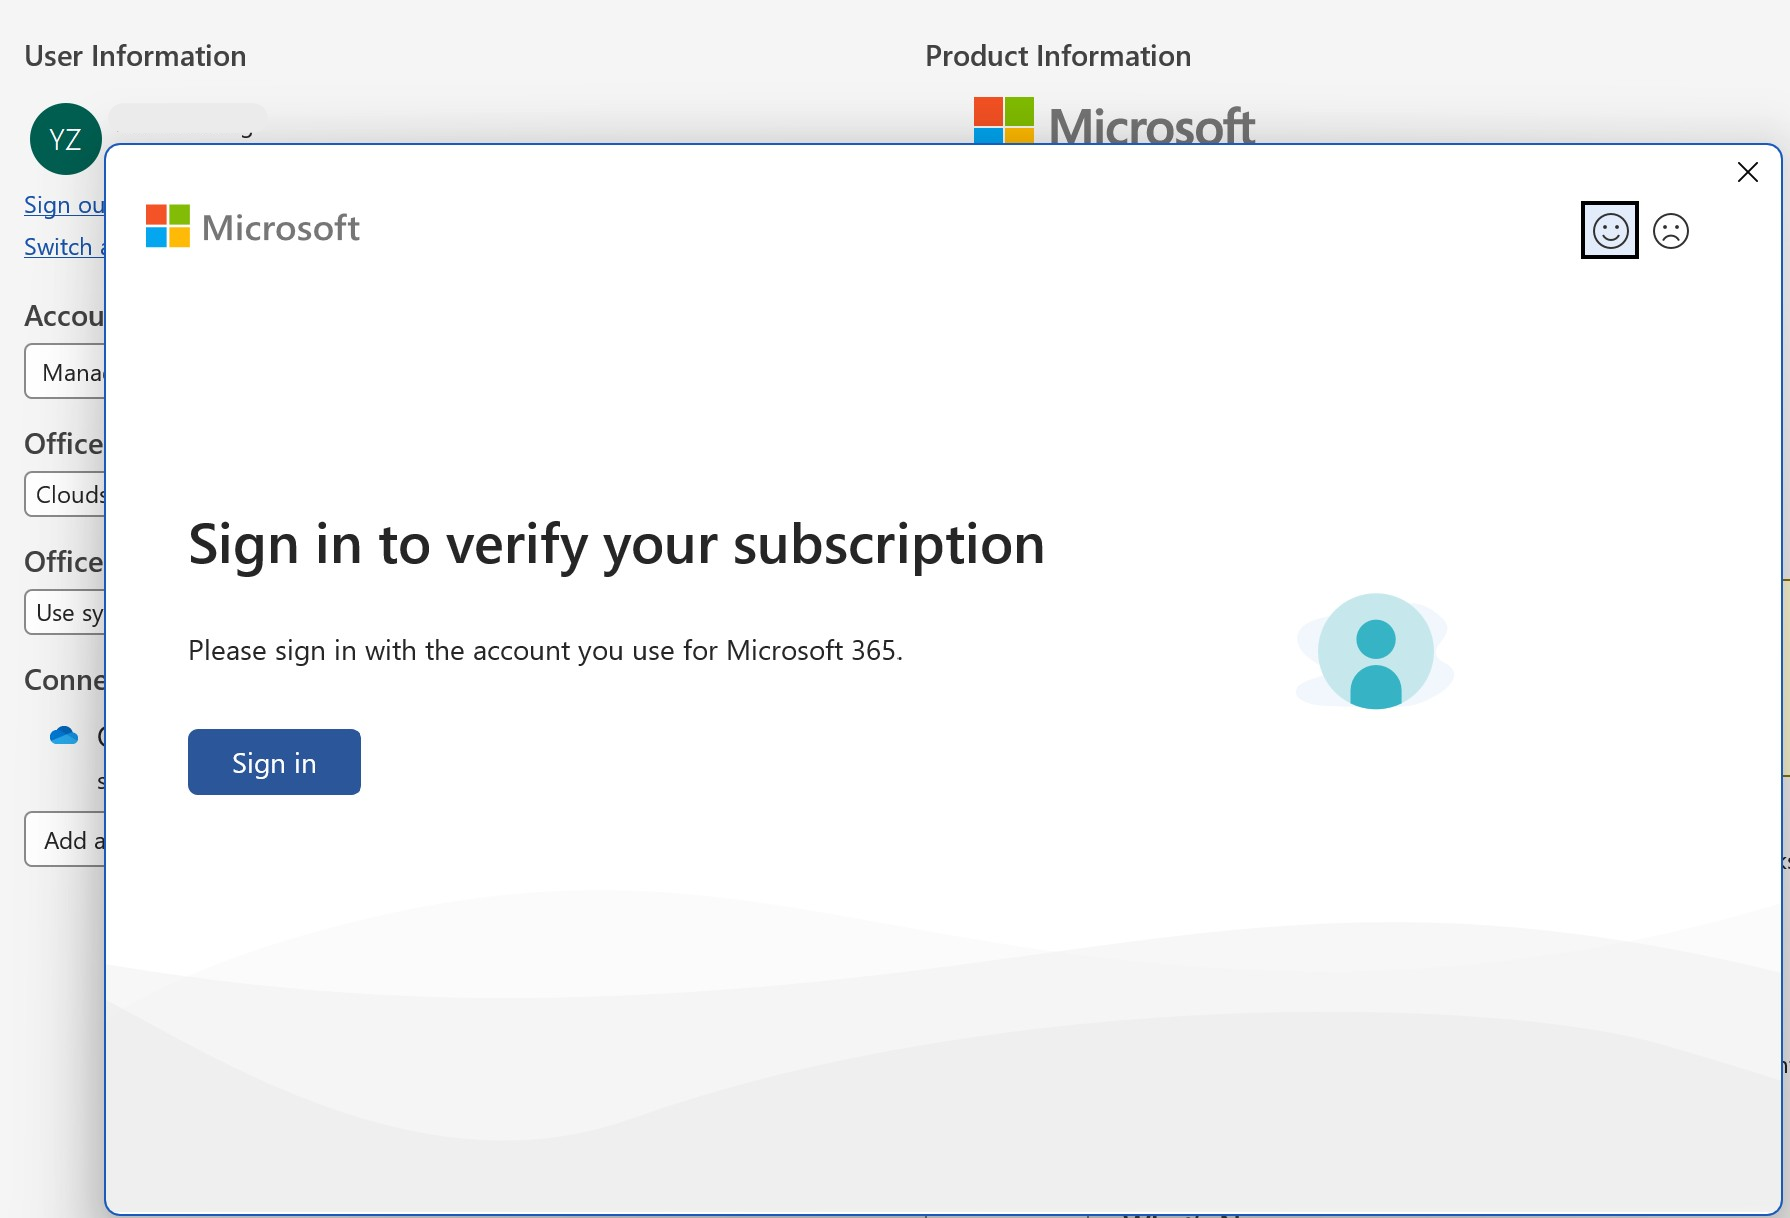
Task: Click the large Microsoft logo under Product Information
Action: (x=1114, y=121)
